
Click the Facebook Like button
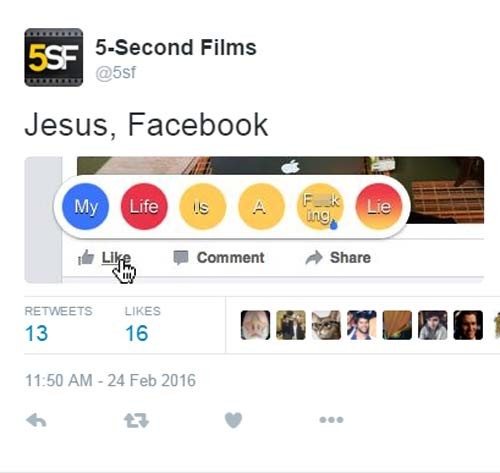coord(104,258)
